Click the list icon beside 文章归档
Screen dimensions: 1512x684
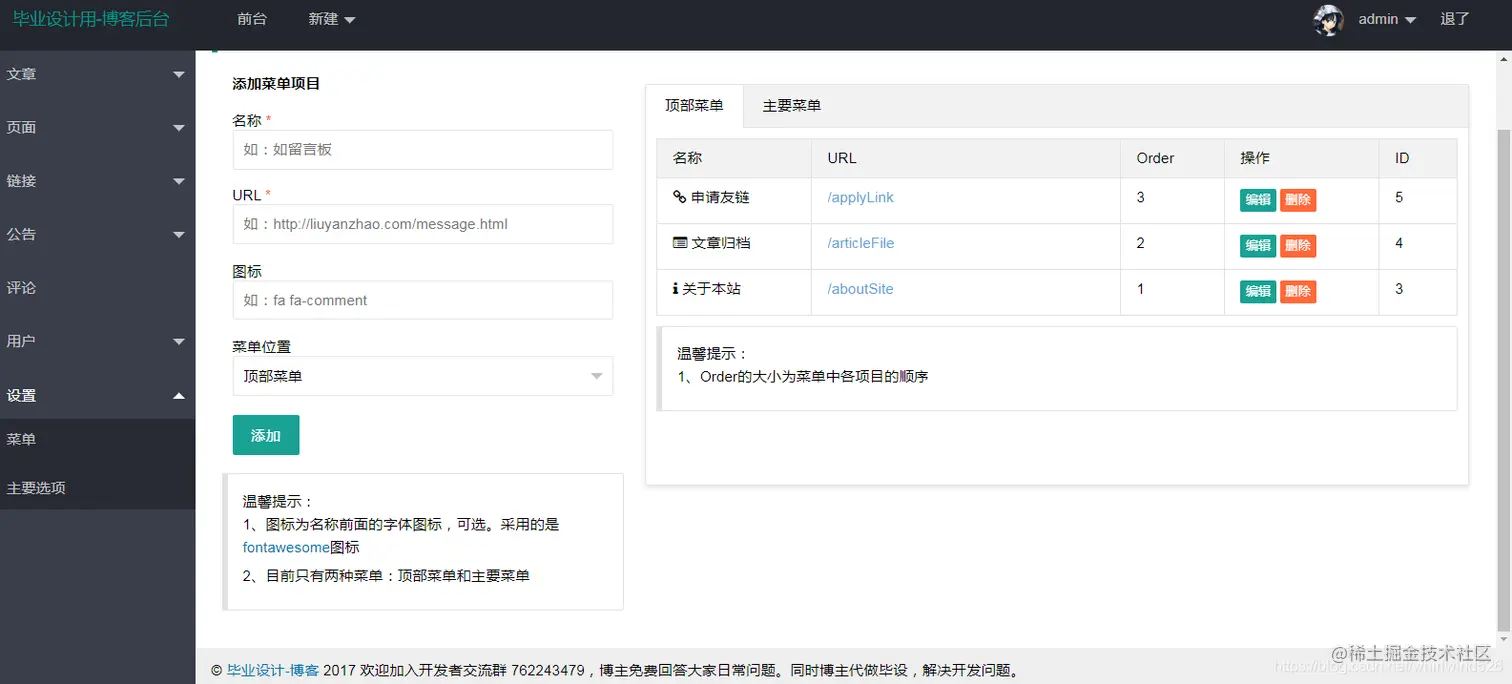(x=680, y=243)
